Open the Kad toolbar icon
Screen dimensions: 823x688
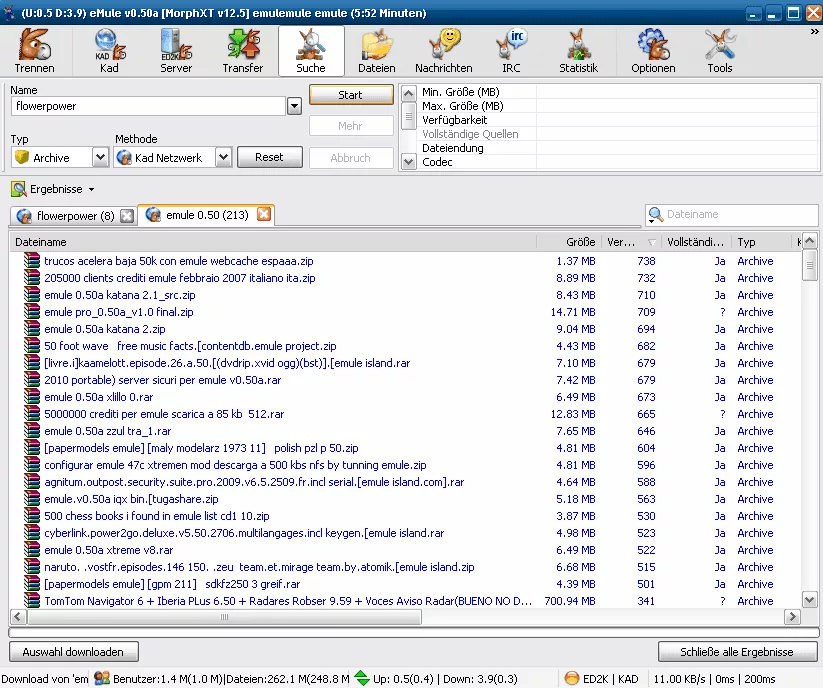(x=109, y=51)
